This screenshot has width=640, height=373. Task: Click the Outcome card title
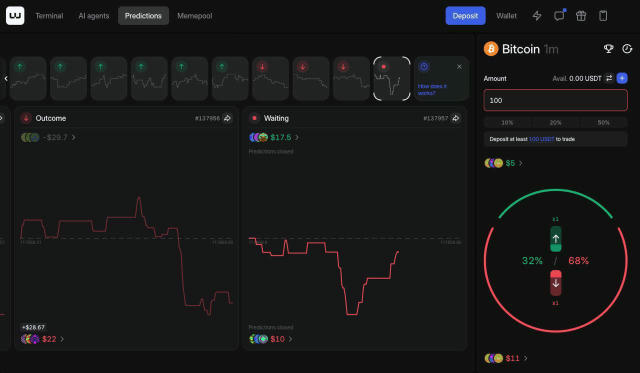click(51, 118)
